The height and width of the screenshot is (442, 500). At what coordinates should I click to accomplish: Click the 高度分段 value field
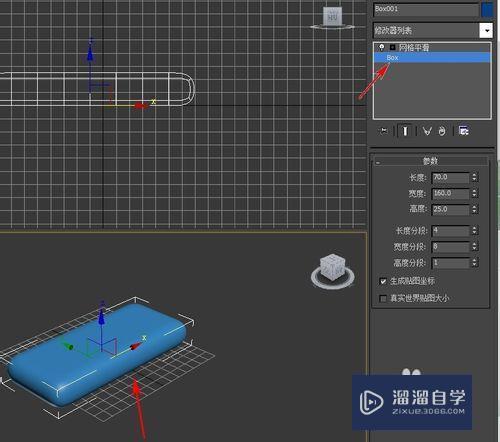(x=451, y=263)
